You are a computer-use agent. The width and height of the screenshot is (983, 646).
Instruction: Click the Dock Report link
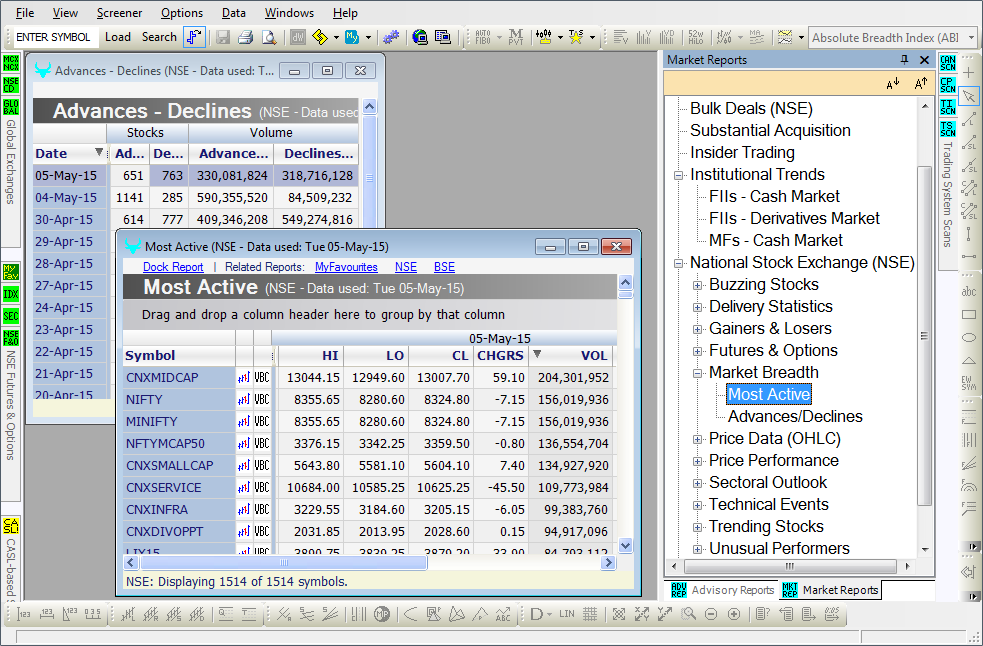pyautogui.click(x=173, y=267)
